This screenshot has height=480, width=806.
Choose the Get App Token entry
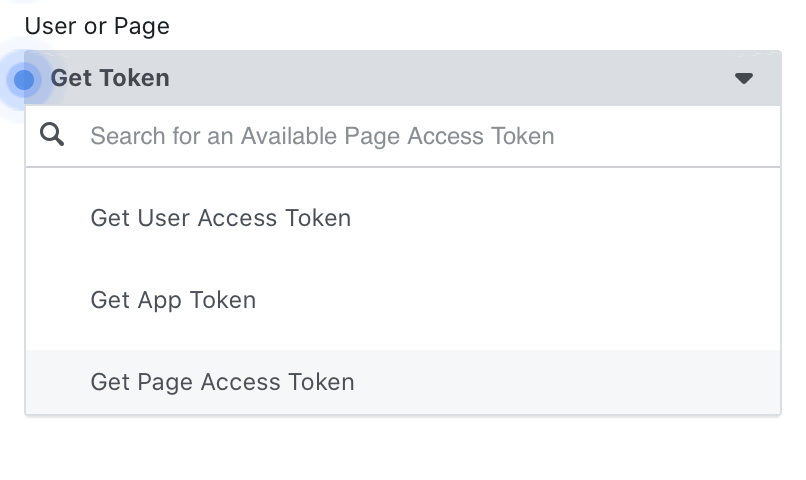(403, 300)
